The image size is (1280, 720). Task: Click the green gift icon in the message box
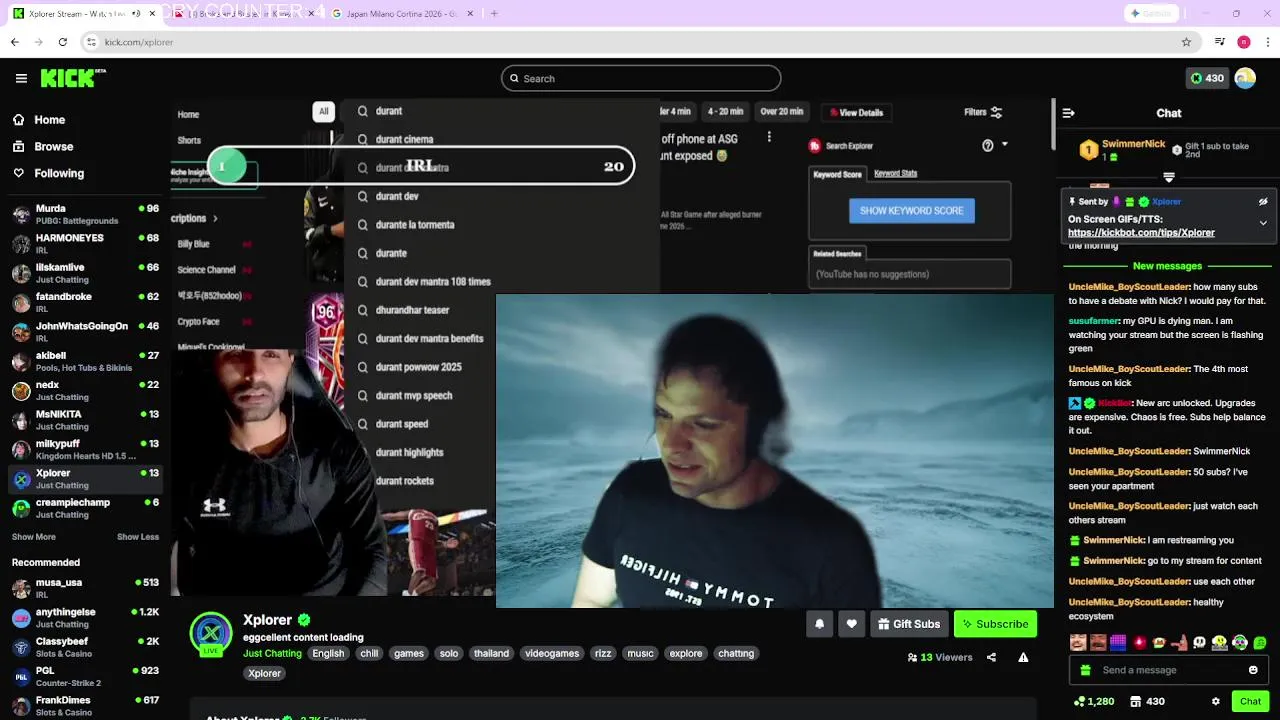point(1085,670)
